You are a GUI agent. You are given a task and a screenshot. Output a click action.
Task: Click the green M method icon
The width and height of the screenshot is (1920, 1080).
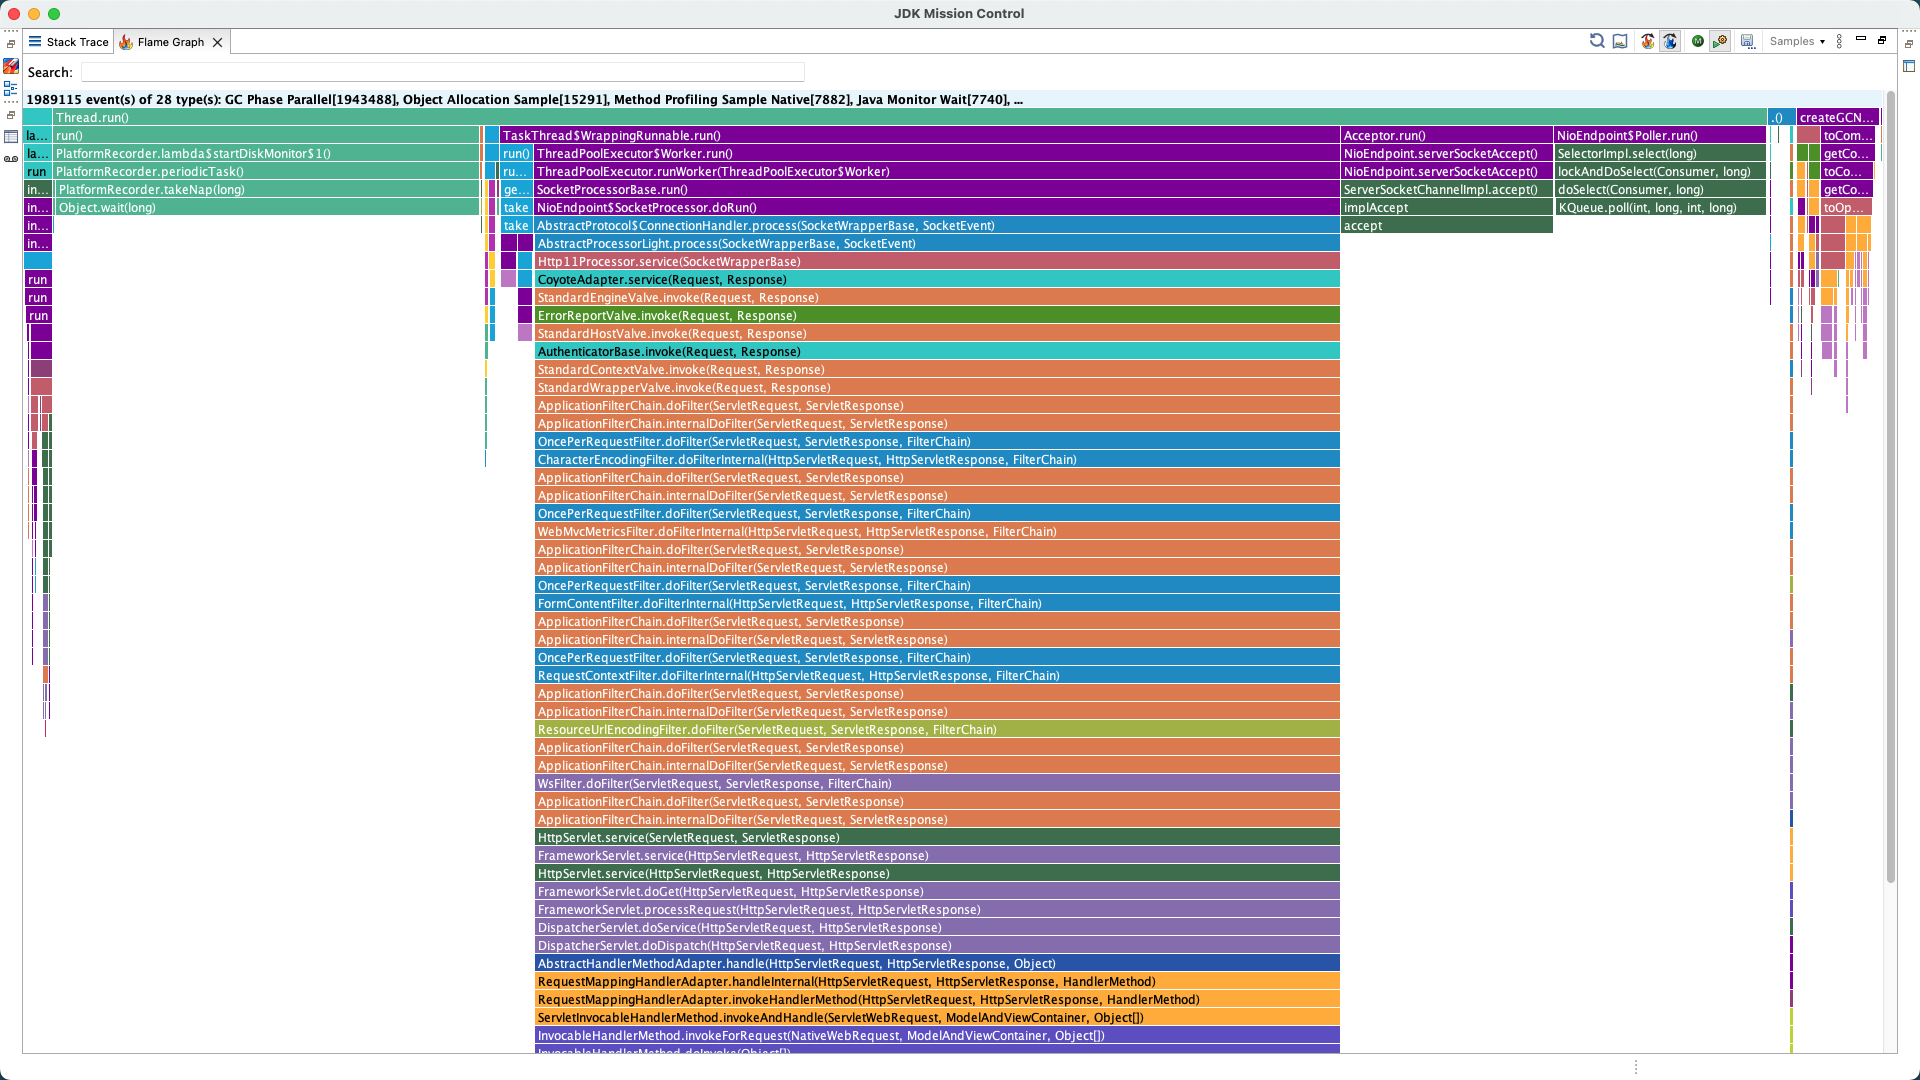1698,41
